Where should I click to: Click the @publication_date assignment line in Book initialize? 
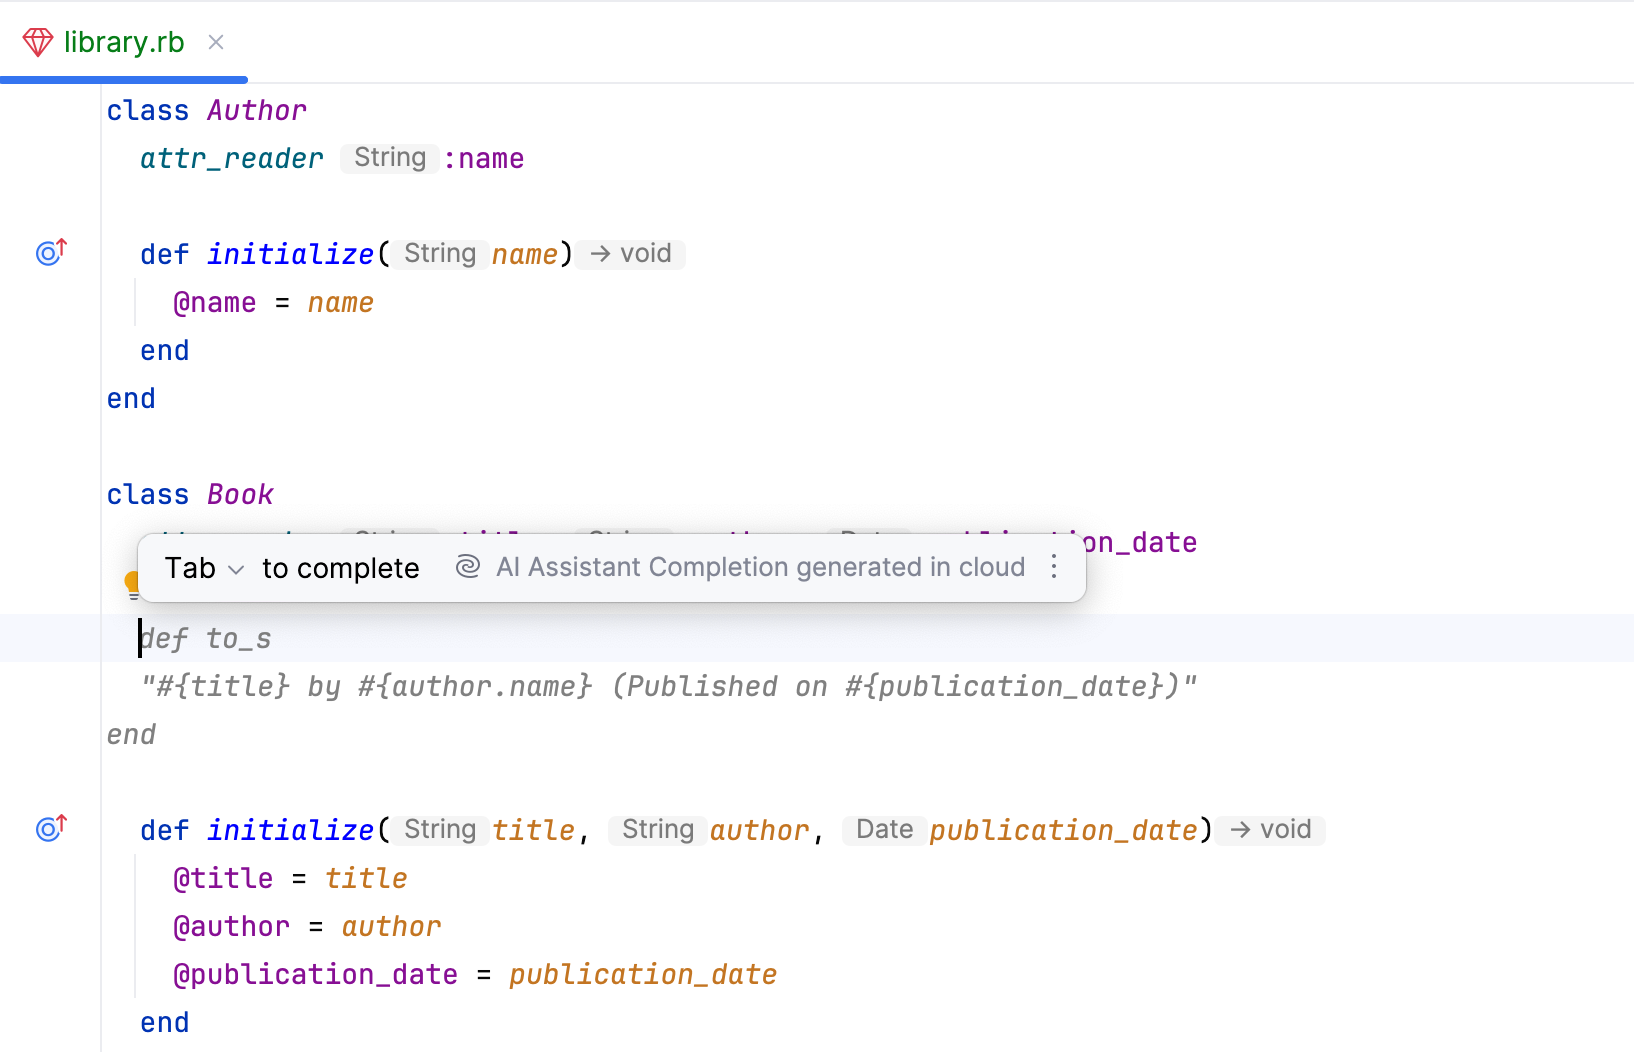pyautogui.click(x=475, y=974)
